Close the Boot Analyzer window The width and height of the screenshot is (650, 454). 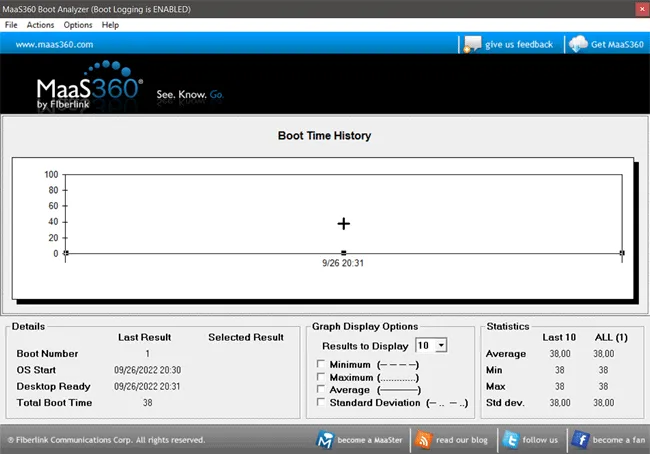point(642,9)
